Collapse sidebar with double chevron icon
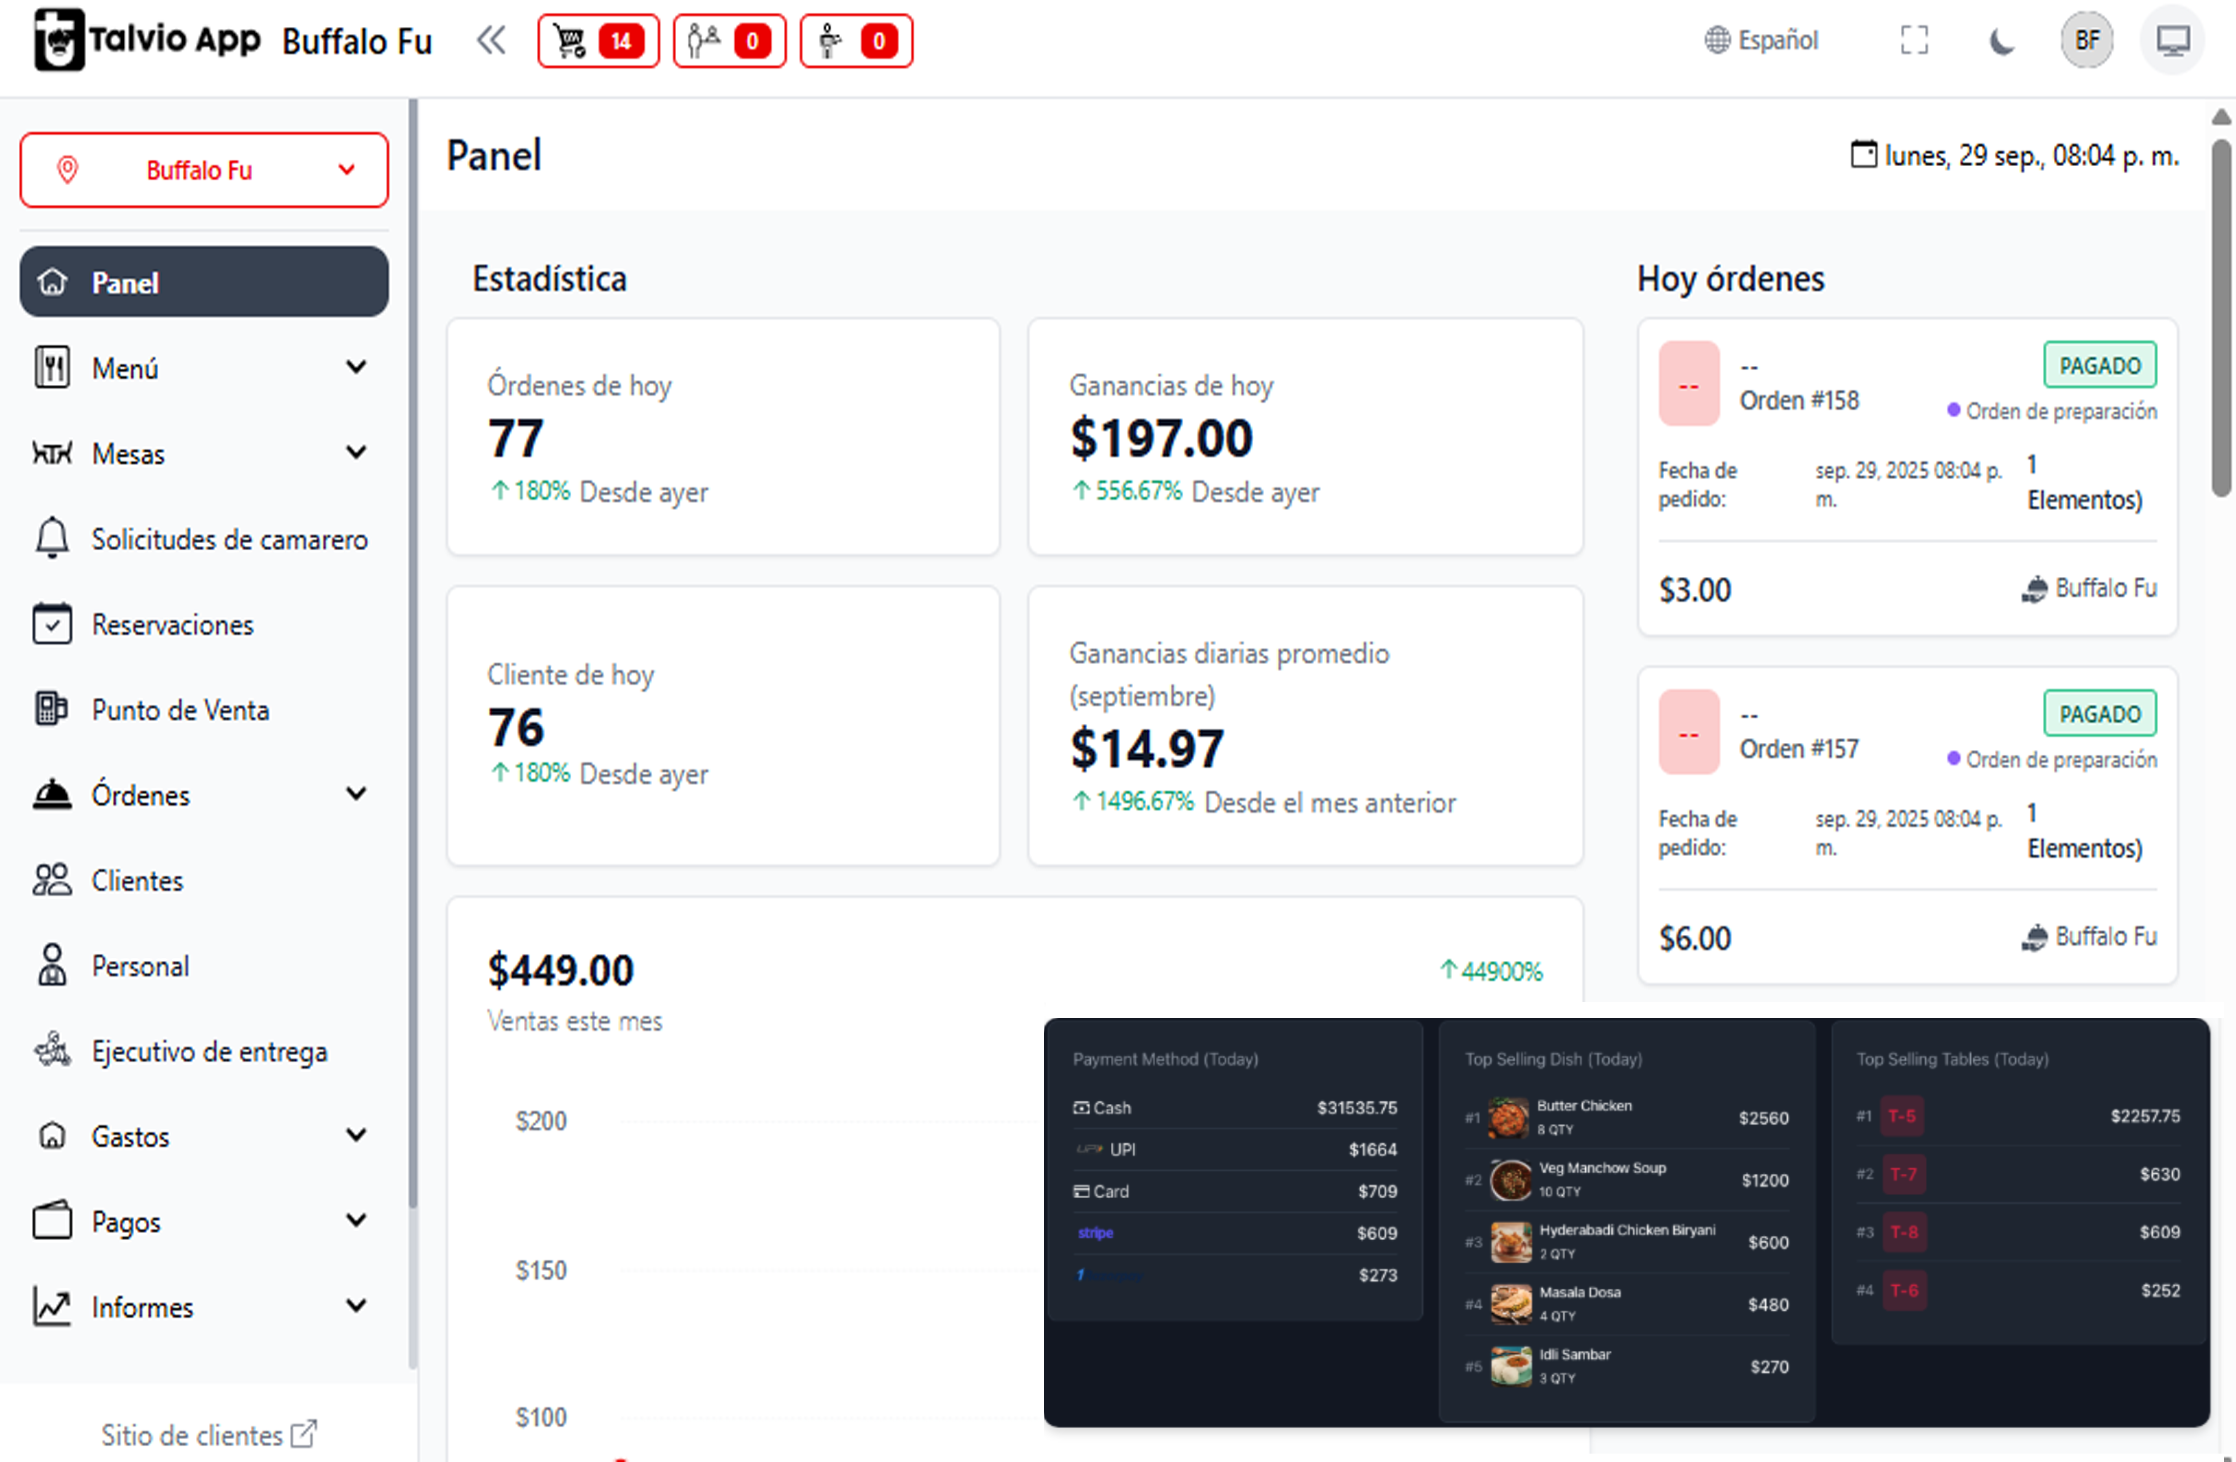 491,41
